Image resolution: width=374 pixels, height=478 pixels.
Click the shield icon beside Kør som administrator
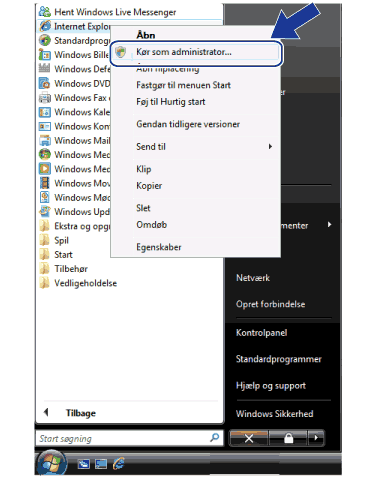[x=120, y=52]
